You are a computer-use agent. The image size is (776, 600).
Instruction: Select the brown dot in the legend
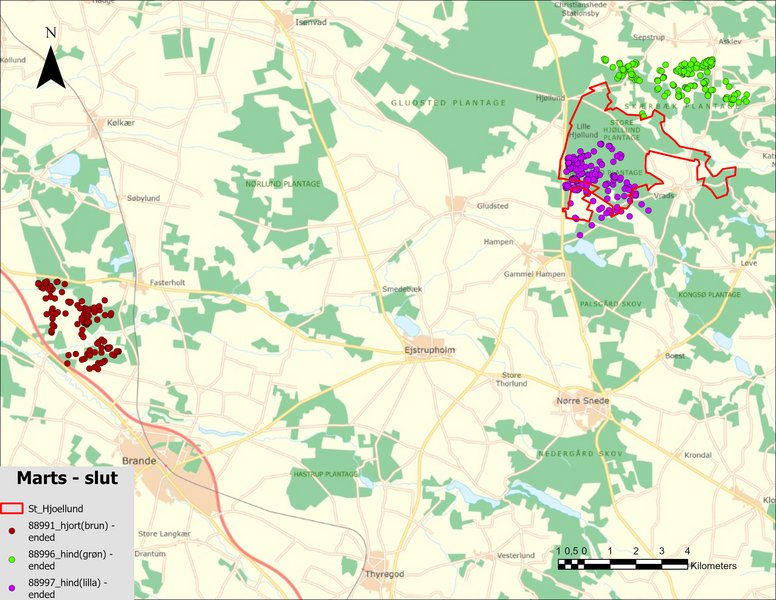[10, 530]
